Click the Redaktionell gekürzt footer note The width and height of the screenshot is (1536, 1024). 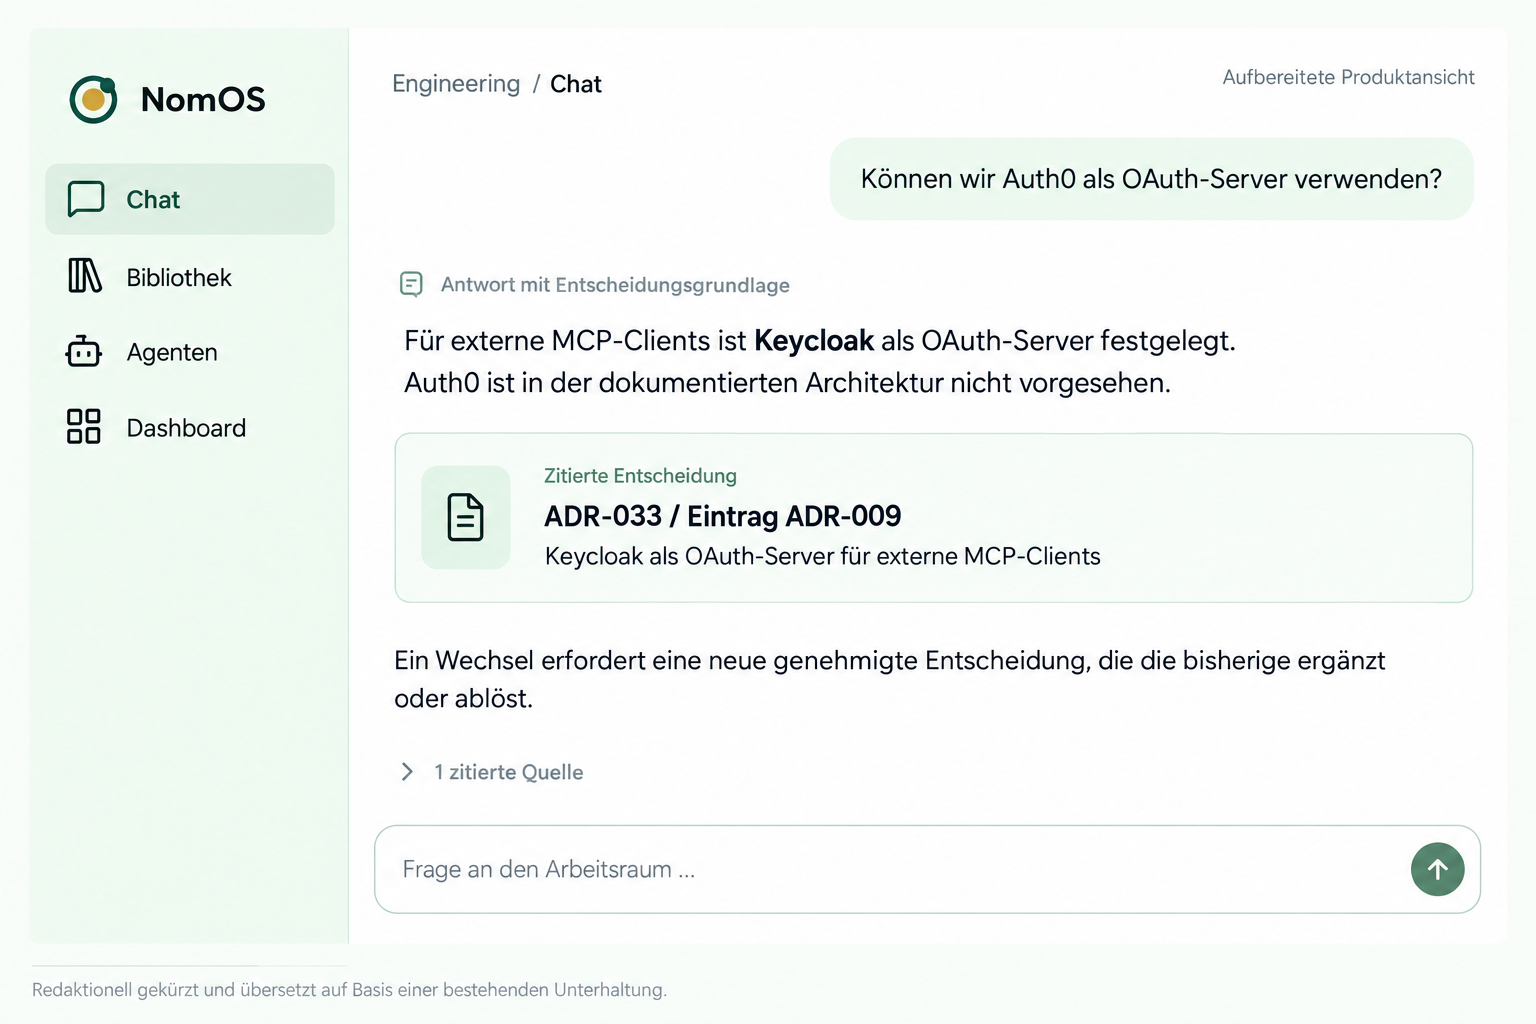pos(349,990)
